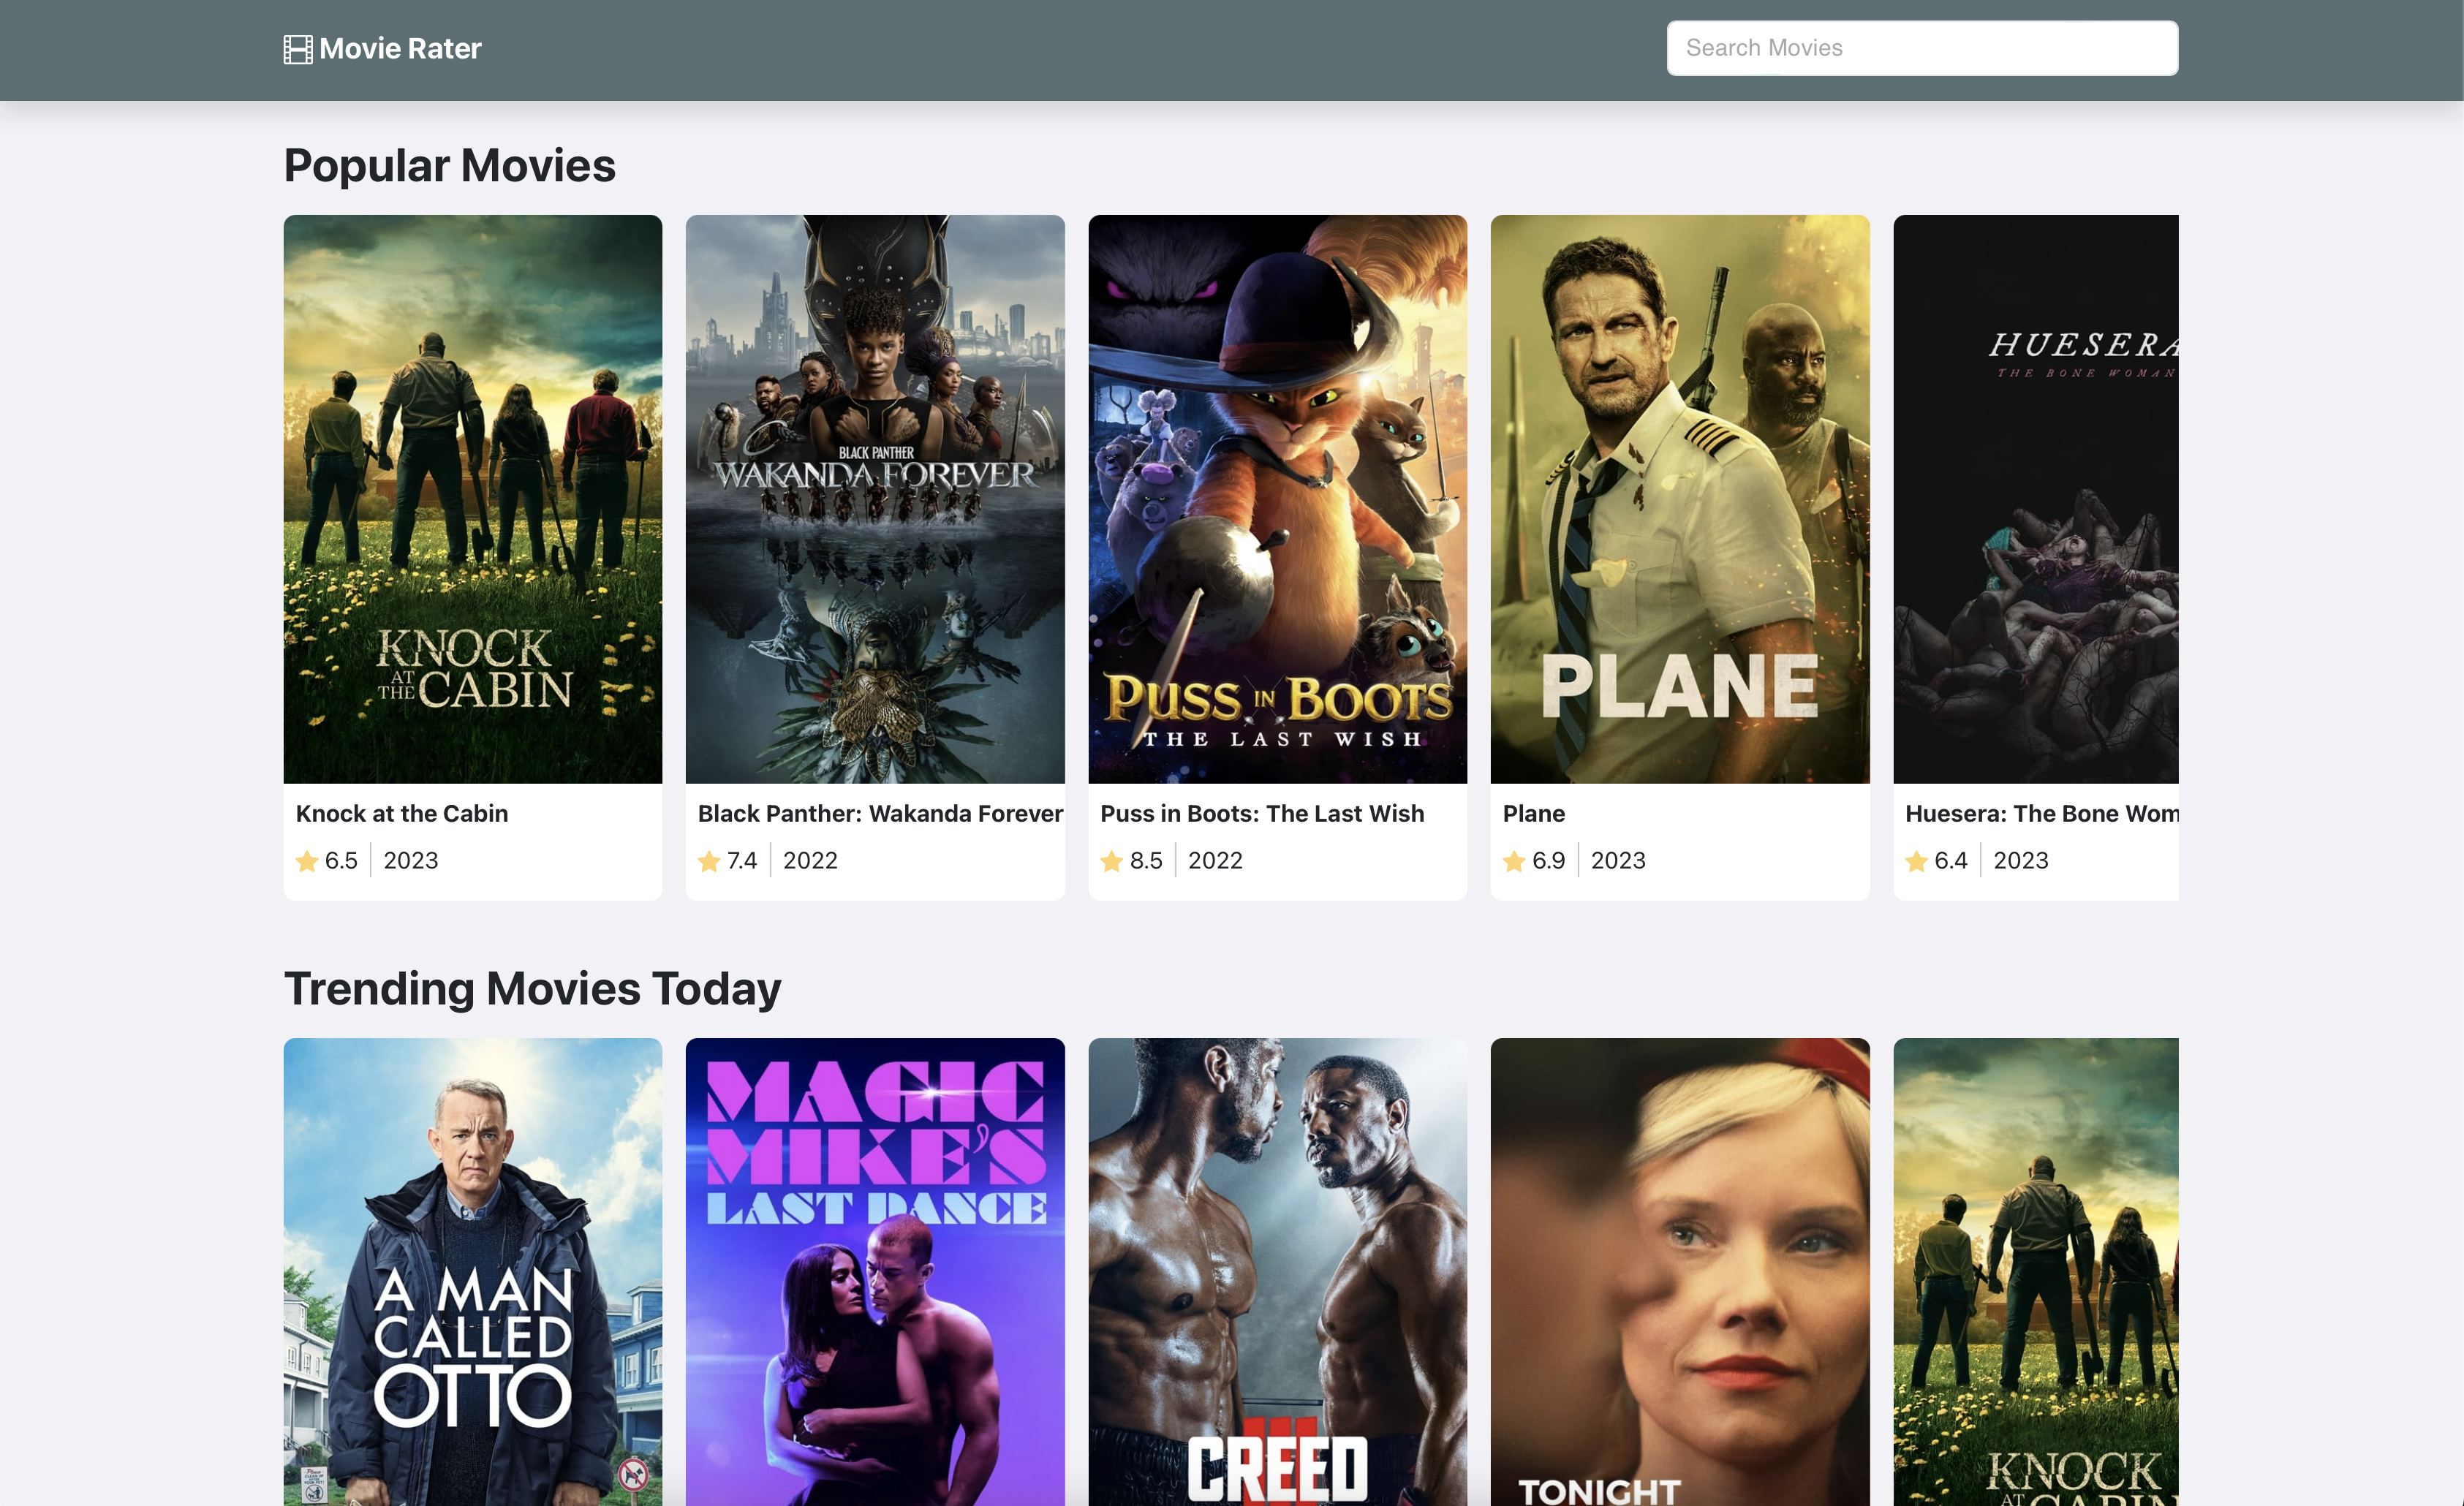2464x1506 pixels.
Task: Click the 2023 year under Huesera
Action: (x=2021, y=861)
